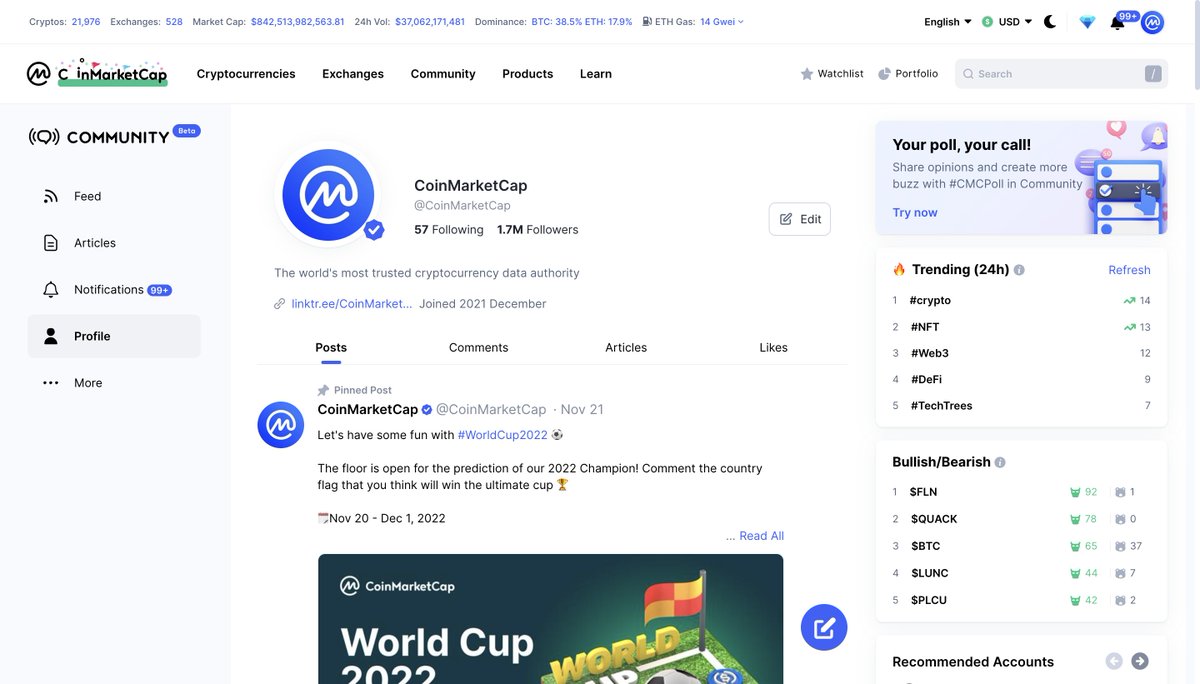Click the Portfolio pie chart icon

(x=885, y=74)
